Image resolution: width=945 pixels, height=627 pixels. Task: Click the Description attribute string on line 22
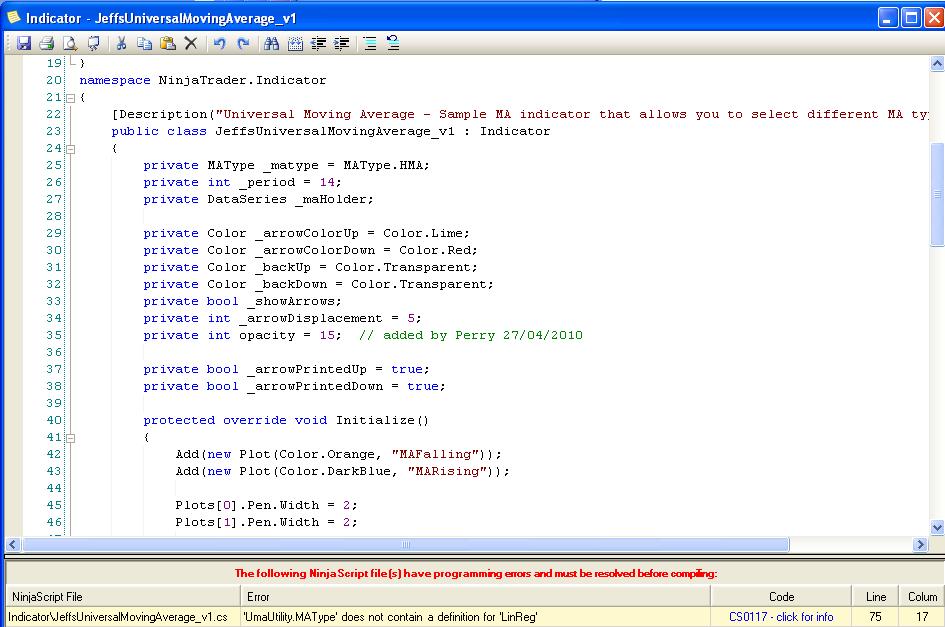pos(572,114)
